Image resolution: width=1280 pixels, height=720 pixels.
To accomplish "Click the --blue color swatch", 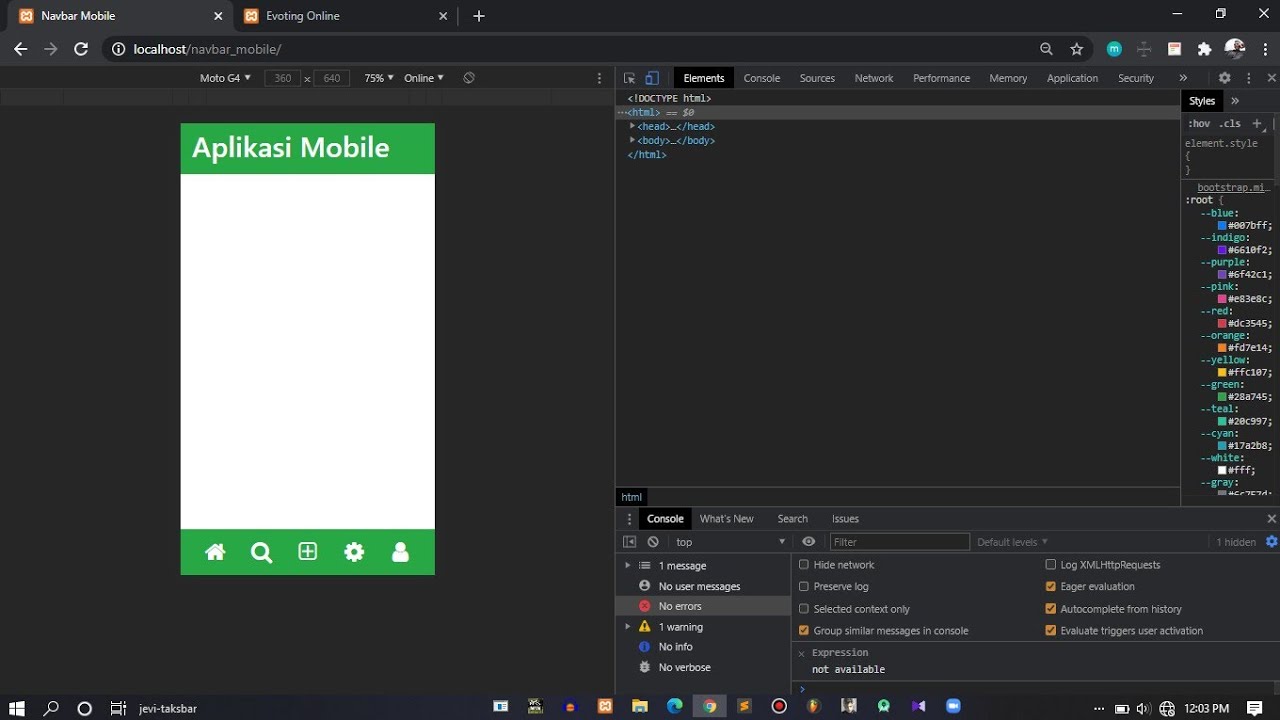I will click(x=1222, y=226).
